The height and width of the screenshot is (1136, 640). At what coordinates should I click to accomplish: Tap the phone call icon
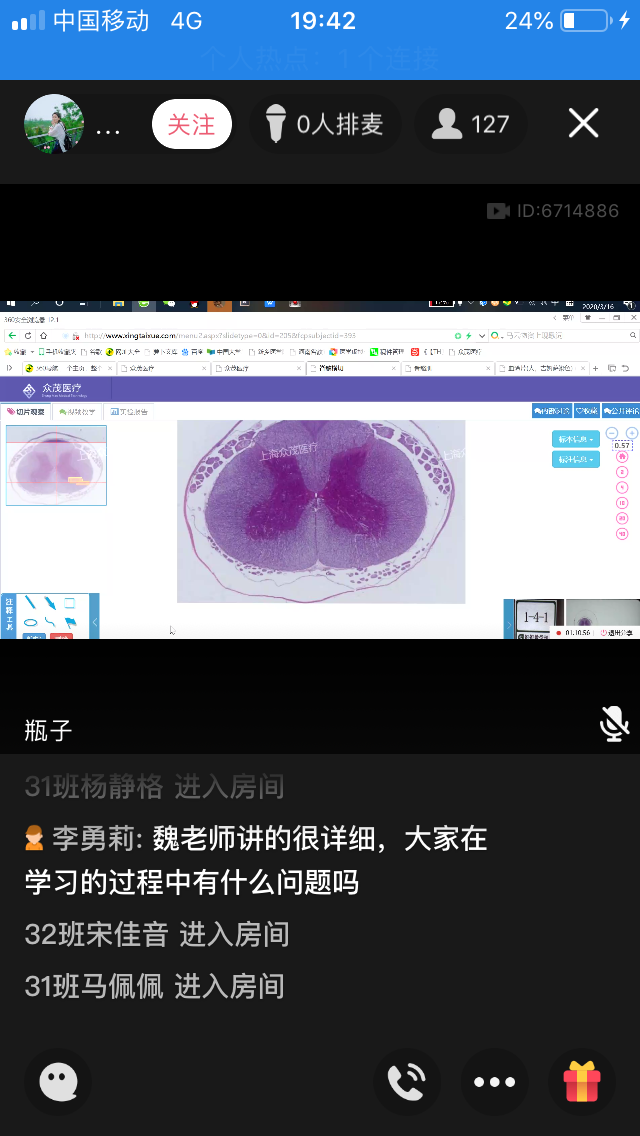coord(407,1082)
